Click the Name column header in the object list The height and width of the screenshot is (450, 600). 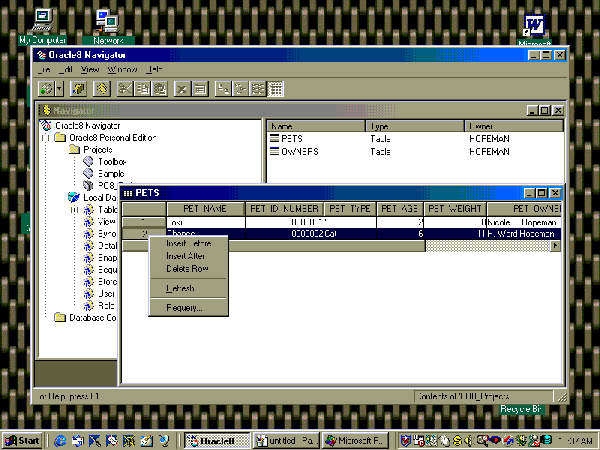click(x=316, y=126)
